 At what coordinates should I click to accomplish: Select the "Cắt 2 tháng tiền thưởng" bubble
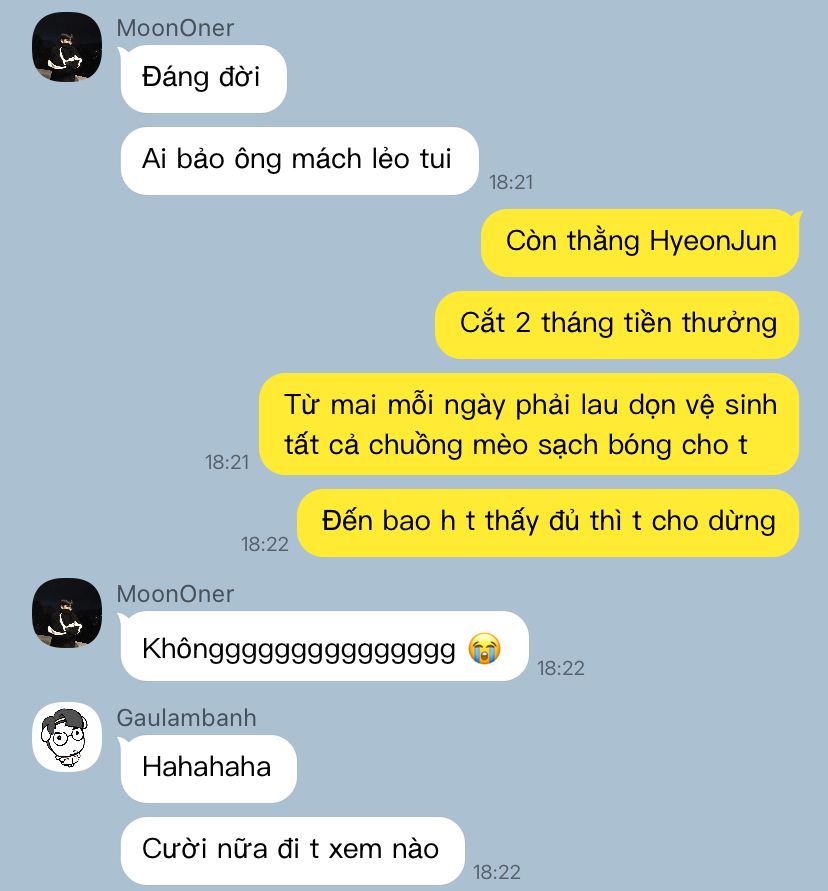pyautogui.click(x=617, y=324)
